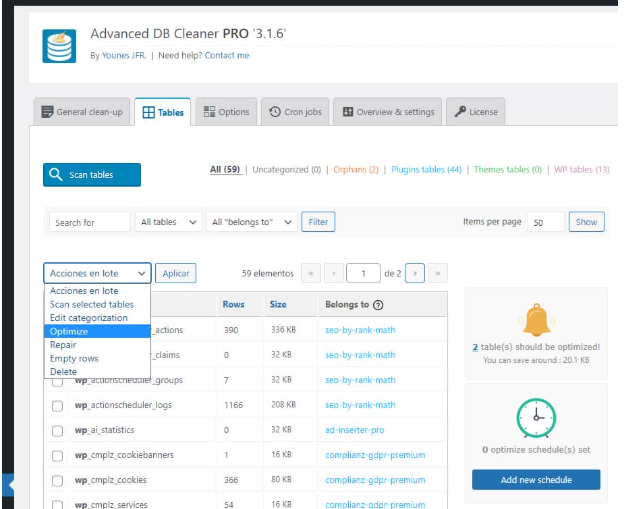Sort by Size column header

(278, 304)
